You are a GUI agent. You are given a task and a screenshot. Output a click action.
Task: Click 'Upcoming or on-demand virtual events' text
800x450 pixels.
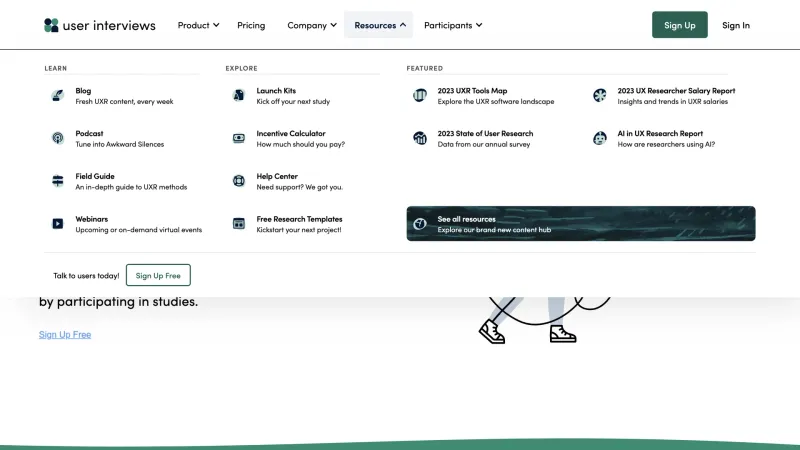139,230
